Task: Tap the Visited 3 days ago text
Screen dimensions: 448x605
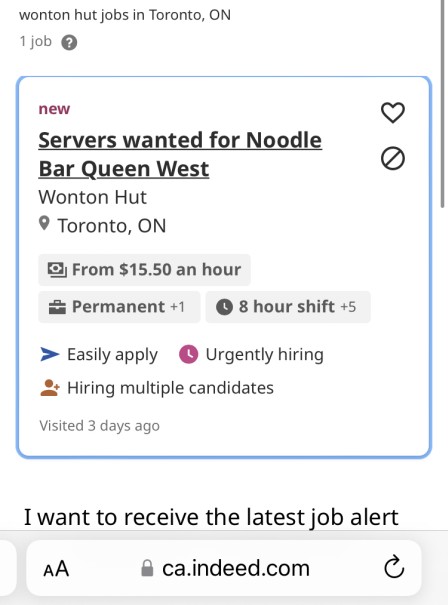Action: [x=100, y=426]
